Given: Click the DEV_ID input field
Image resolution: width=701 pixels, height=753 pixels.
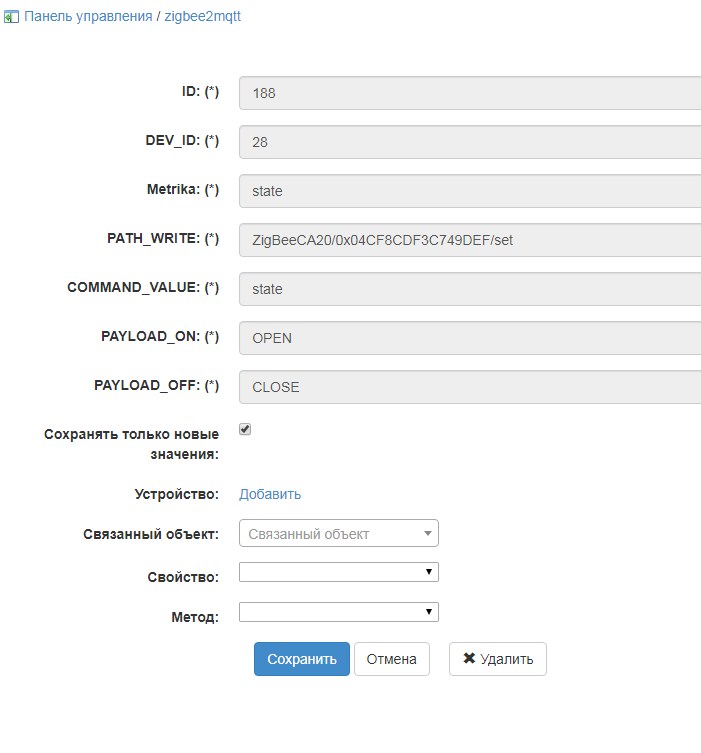Looking at the screenshot, I should pos(470,142).
